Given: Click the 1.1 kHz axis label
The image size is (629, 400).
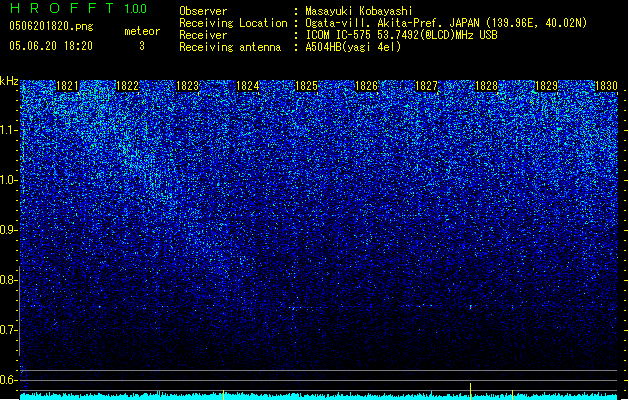Looking at the screenshot, I should pos(8,130).
